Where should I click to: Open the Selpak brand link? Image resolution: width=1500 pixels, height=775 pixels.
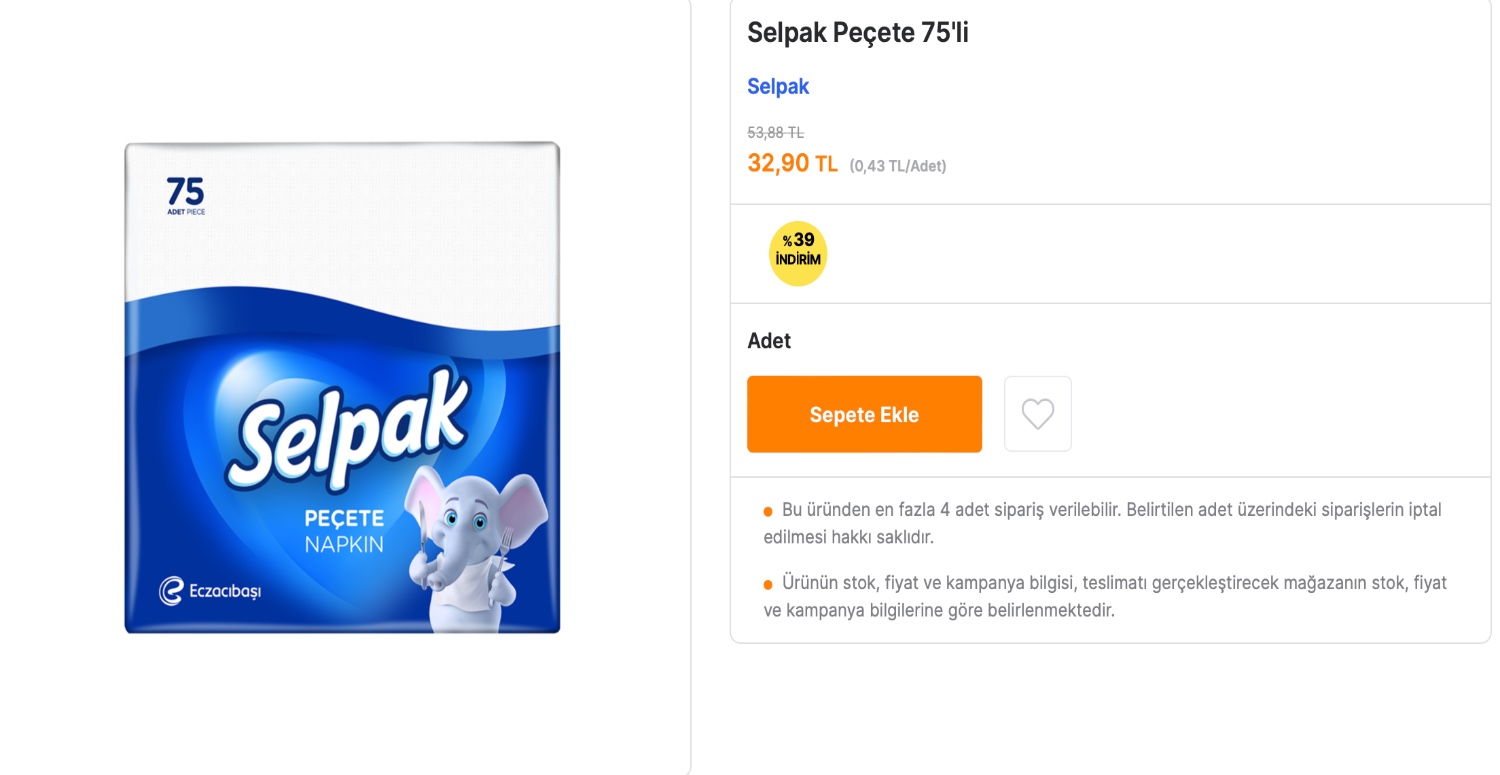[x=778, y=86]
